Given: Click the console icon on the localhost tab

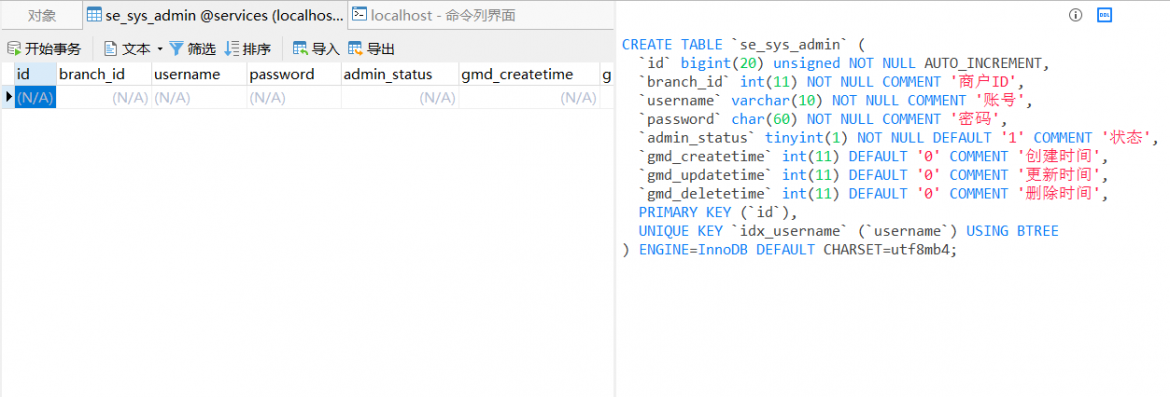Looking at the screenshot, I should (x=360, y=13).
